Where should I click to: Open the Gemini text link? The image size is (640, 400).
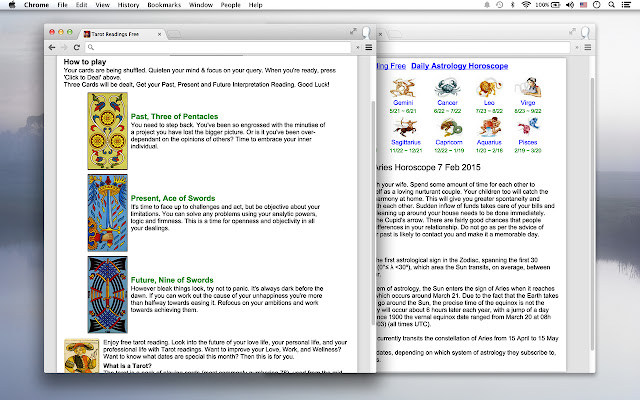pyautogui.click(x=403, y=103)
